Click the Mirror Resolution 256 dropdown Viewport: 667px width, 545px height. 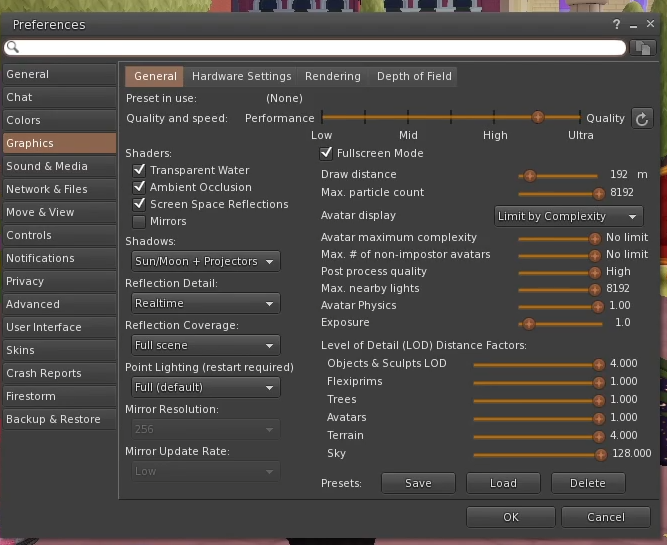coord(206,429)
